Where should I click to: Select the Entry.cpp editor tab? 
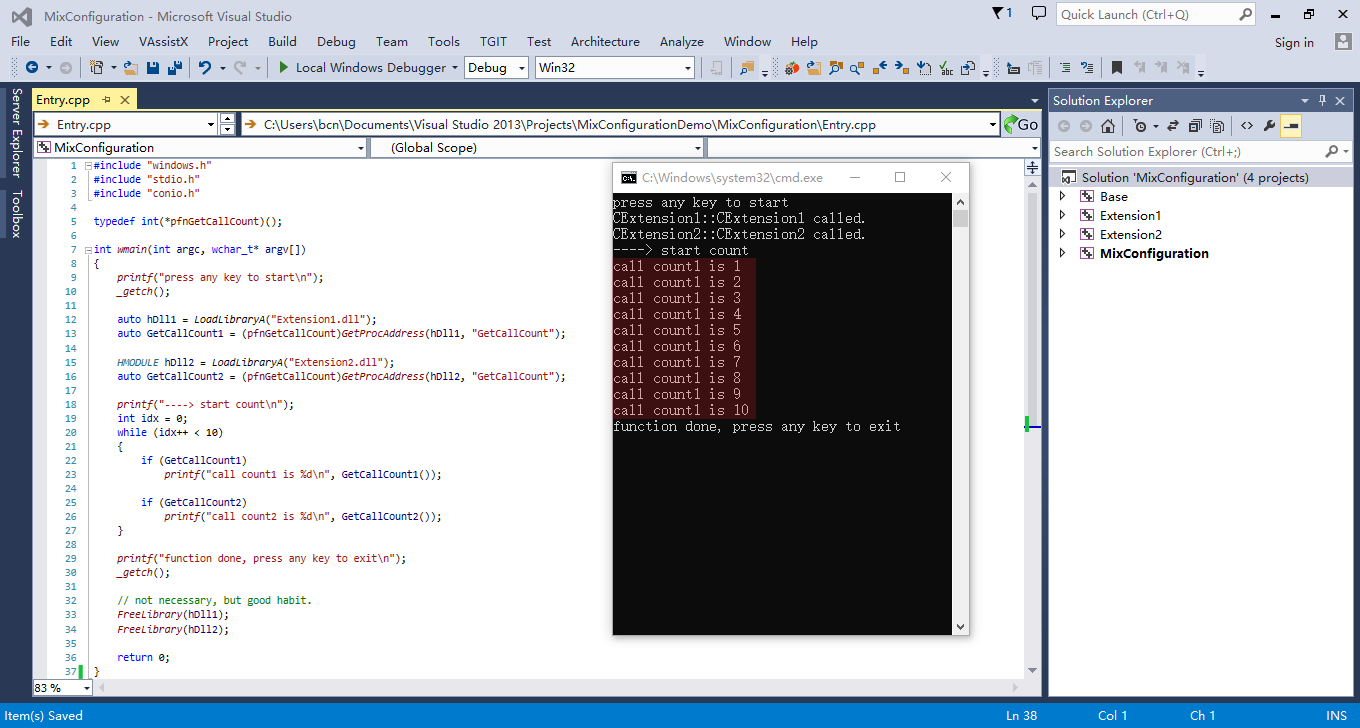(62, 100)
